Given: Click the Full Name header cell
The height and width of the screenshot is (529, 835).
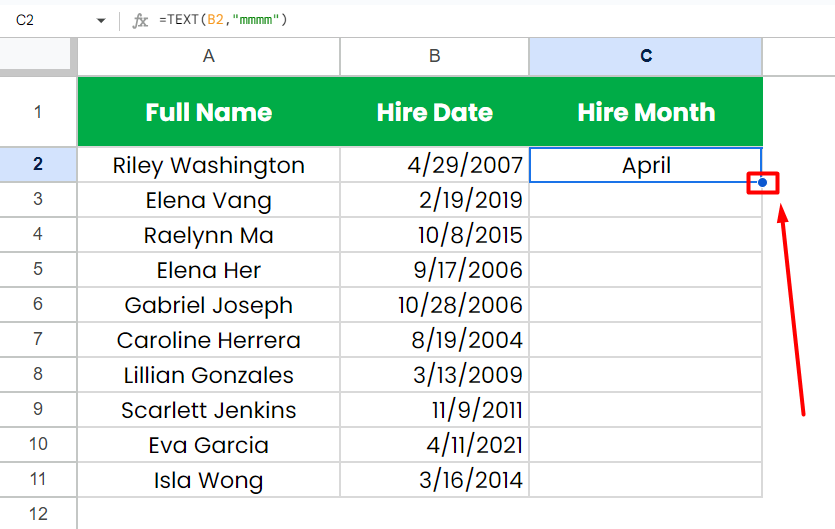Looking at the screenshot, I should pyautogui.click(x=209, y=112).
